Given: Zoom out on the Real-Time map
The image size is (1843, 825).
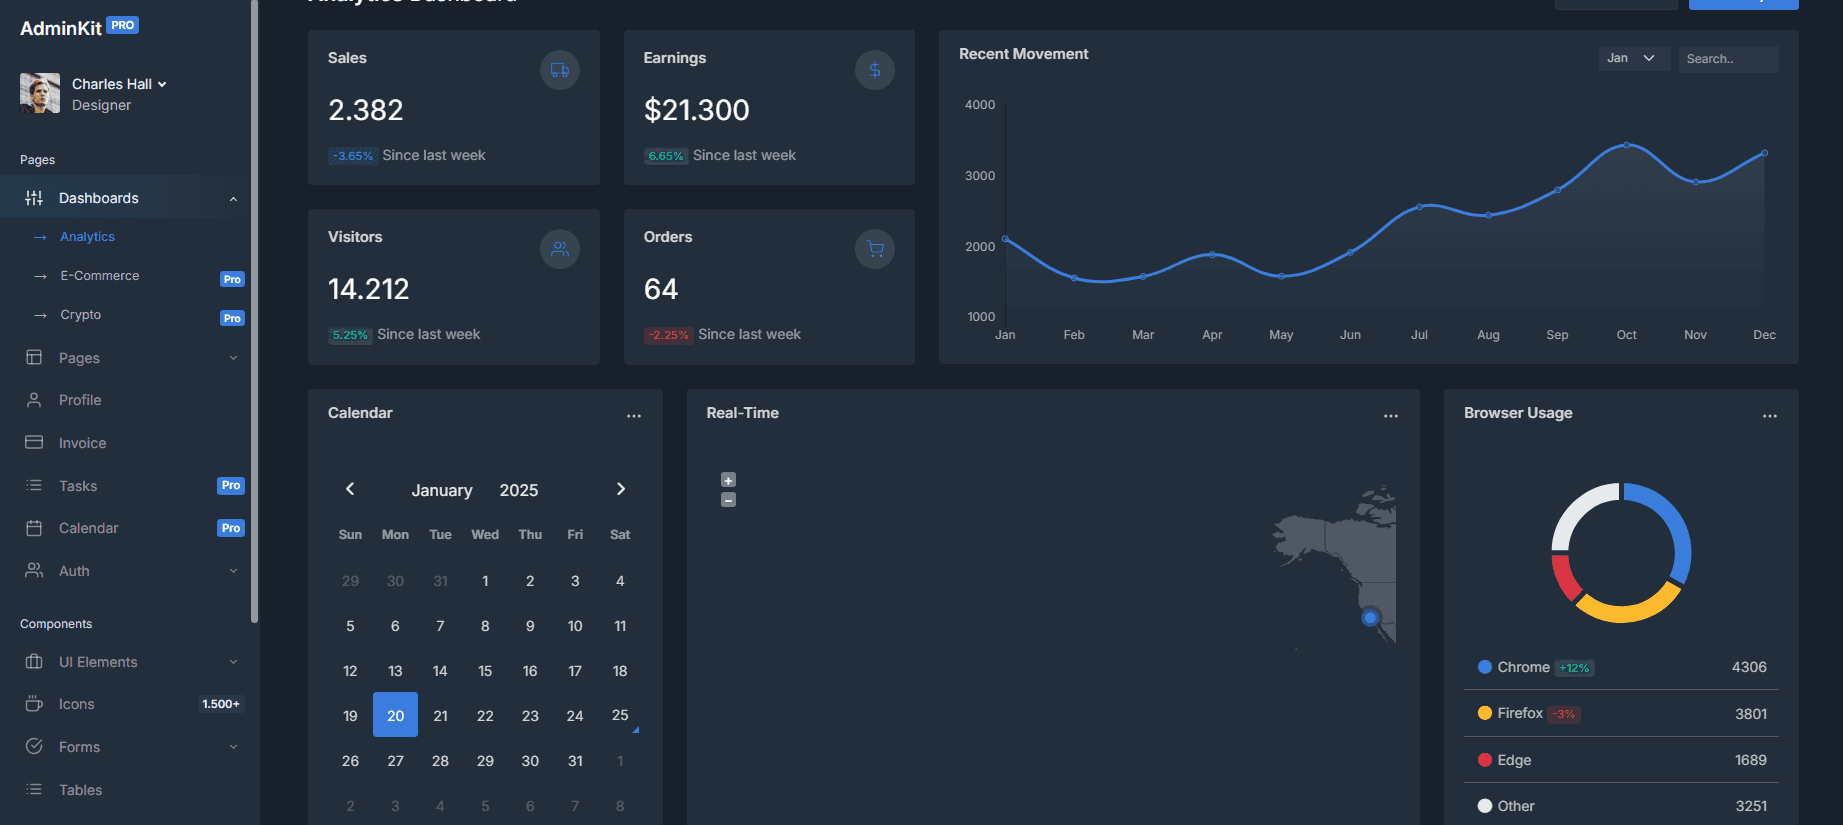Looking at the screenshot, I should (728, 500).
